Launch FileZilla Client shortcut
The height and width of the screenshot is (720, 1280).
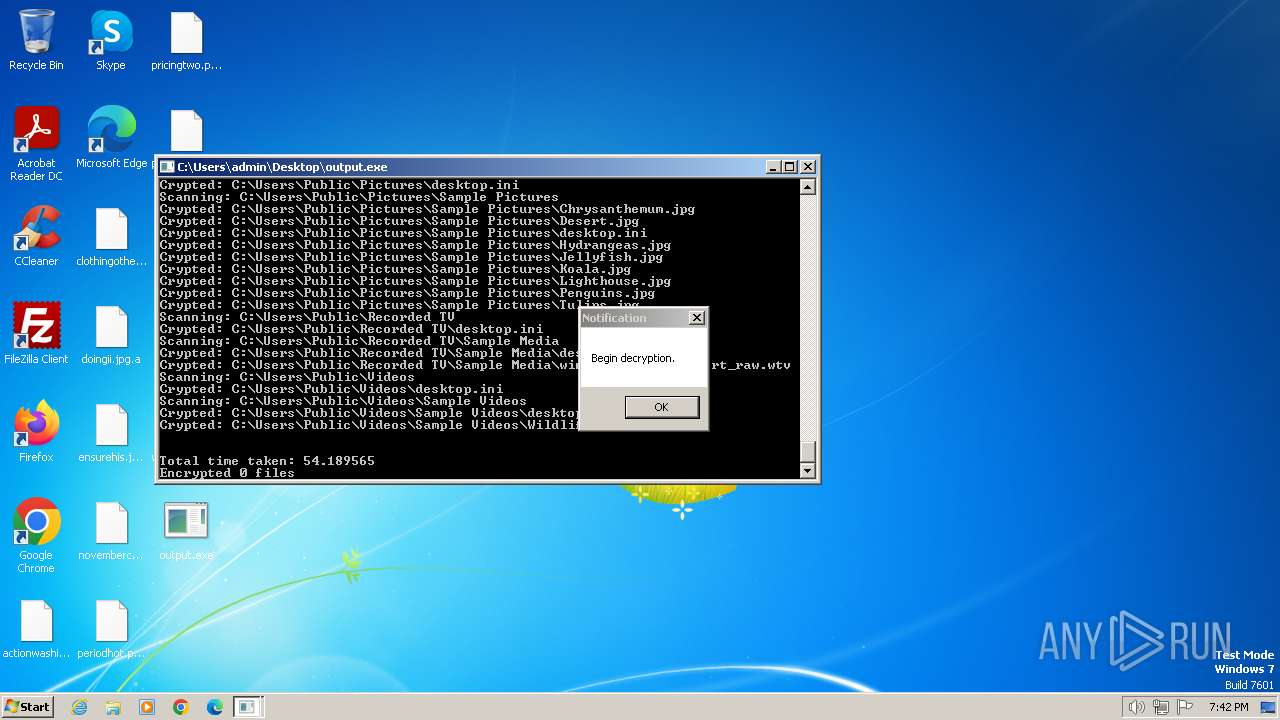tap(36, 334)
